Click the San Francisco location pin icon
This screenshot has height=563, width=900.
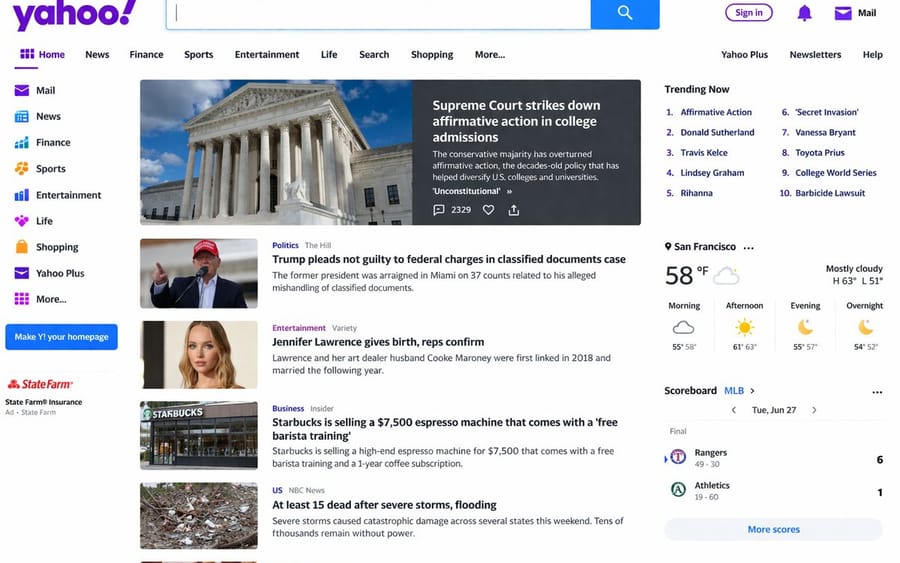pyautogui.click(x=668, y=246)
